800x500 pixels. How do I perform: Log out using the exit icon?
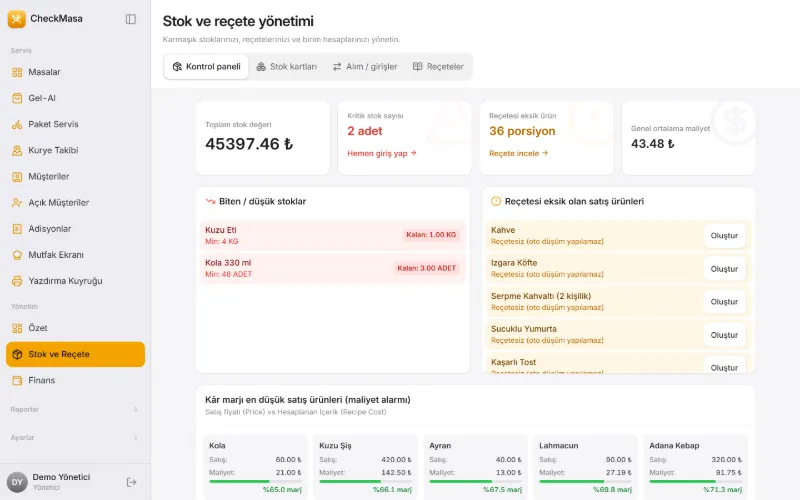pyautogui.click(x=131, y=482)
